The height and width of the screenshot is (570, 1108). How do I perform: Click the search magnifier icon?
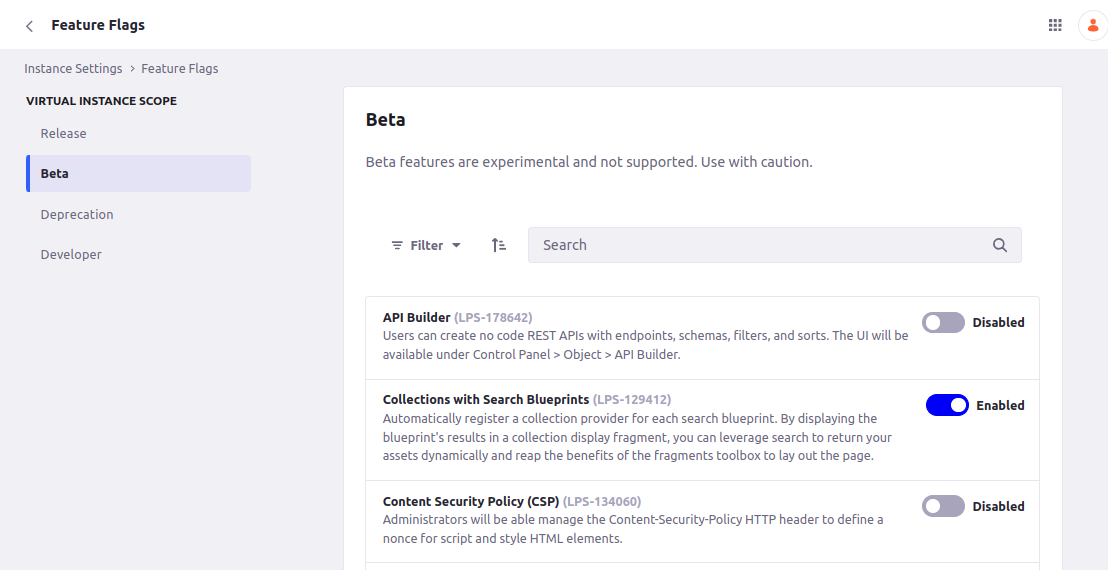click(1000, 245)
